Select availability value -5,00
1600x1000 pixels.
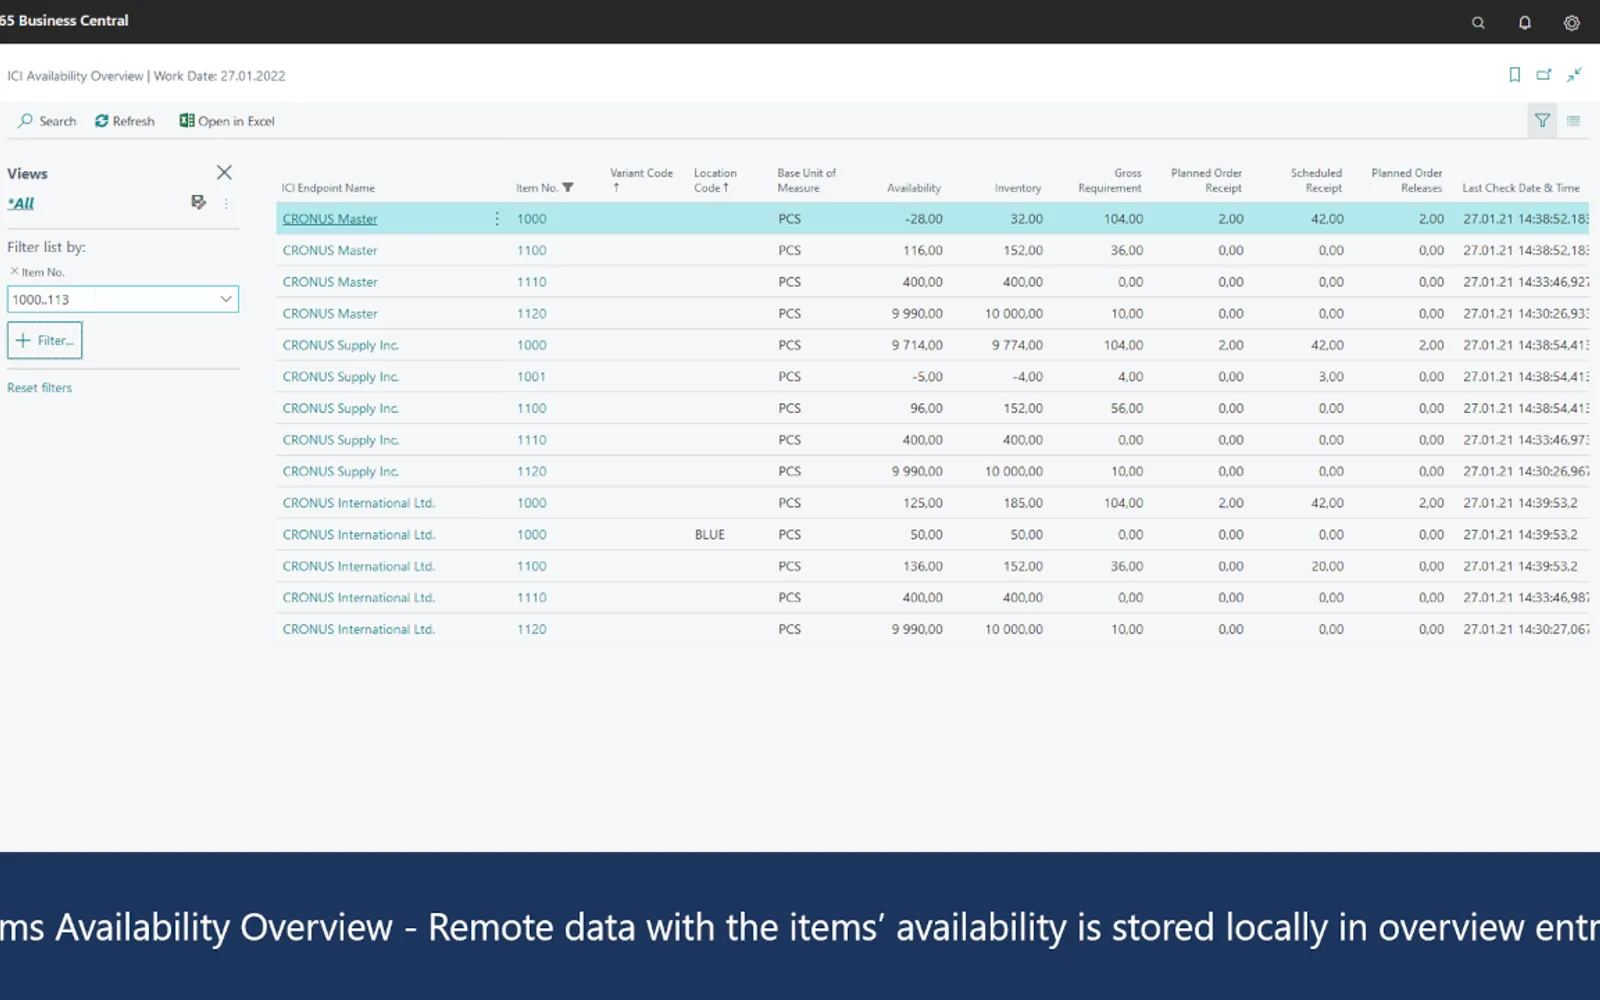pos(927,377)
